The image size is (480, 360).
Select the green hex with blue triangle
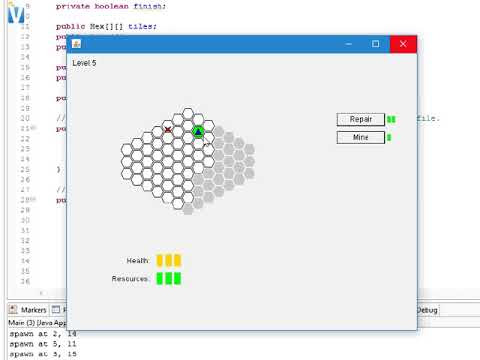(198, 132)
